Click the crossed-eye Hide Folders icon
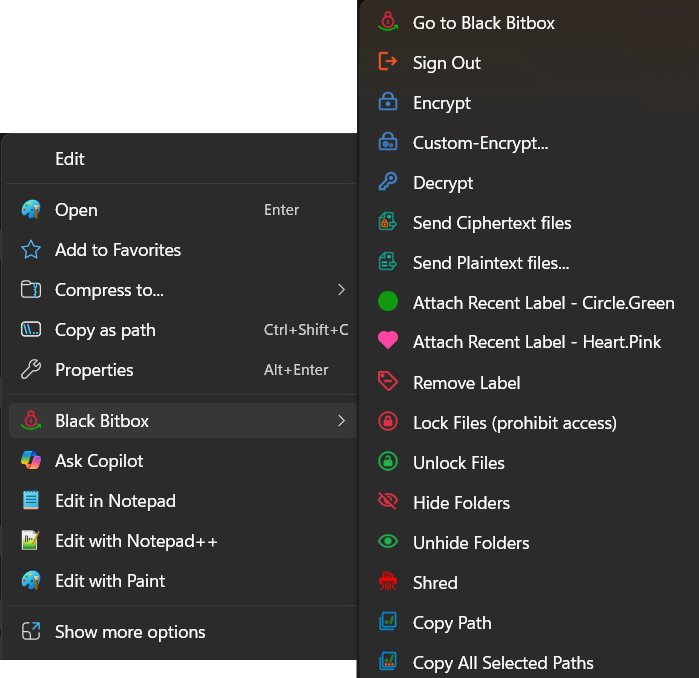 388,501
